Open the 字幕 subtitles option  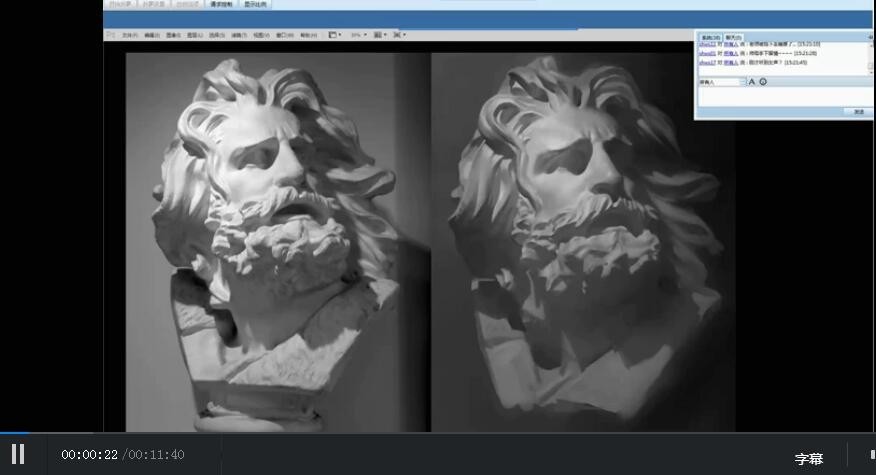tap(809, 459)
